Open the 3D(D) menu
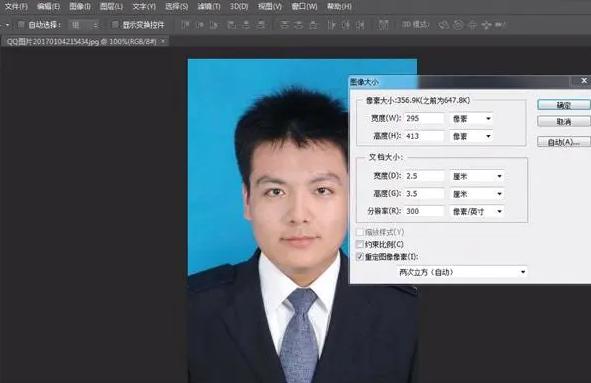This screenshot has width=591, height=383. point(239,6)
